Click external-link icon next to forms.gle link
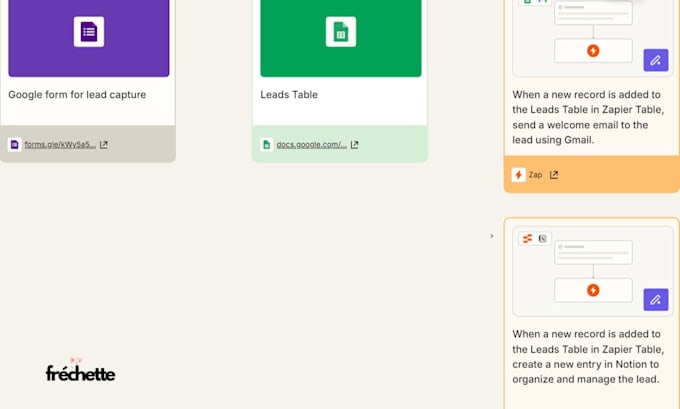This screenshot has height=409, width=680. pyautogui.click(x=104, y=144)
